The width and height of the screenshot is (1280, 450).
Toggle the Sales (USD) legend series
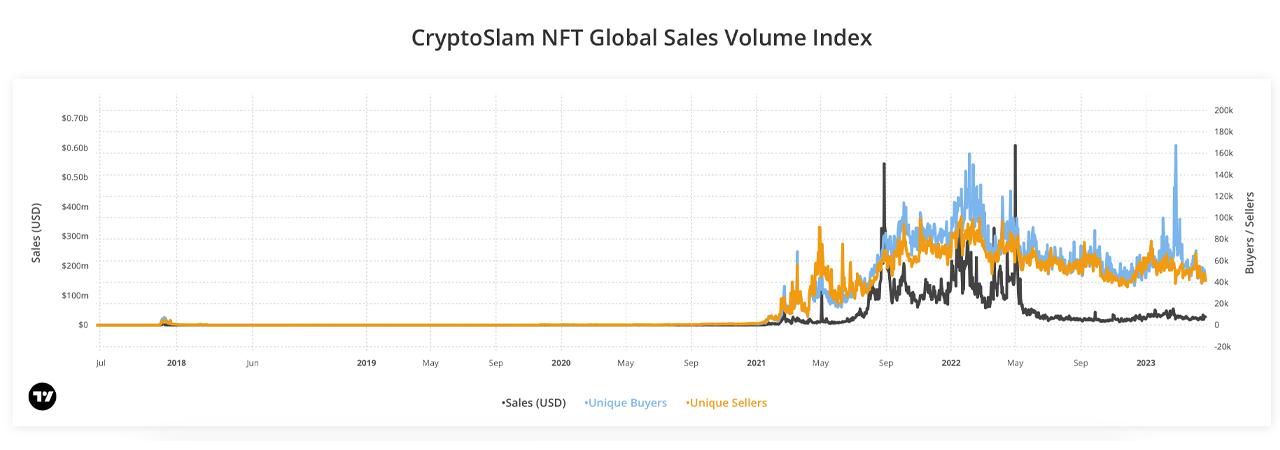coord(534,403)
